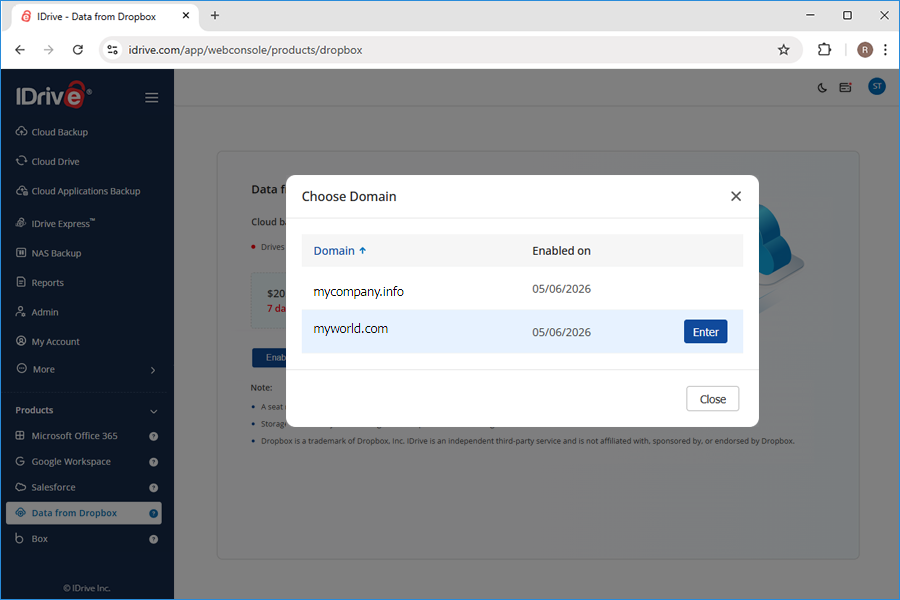Open My Account in the sidebar
Viewport: 900px width, 600px height.
point(55,342)
